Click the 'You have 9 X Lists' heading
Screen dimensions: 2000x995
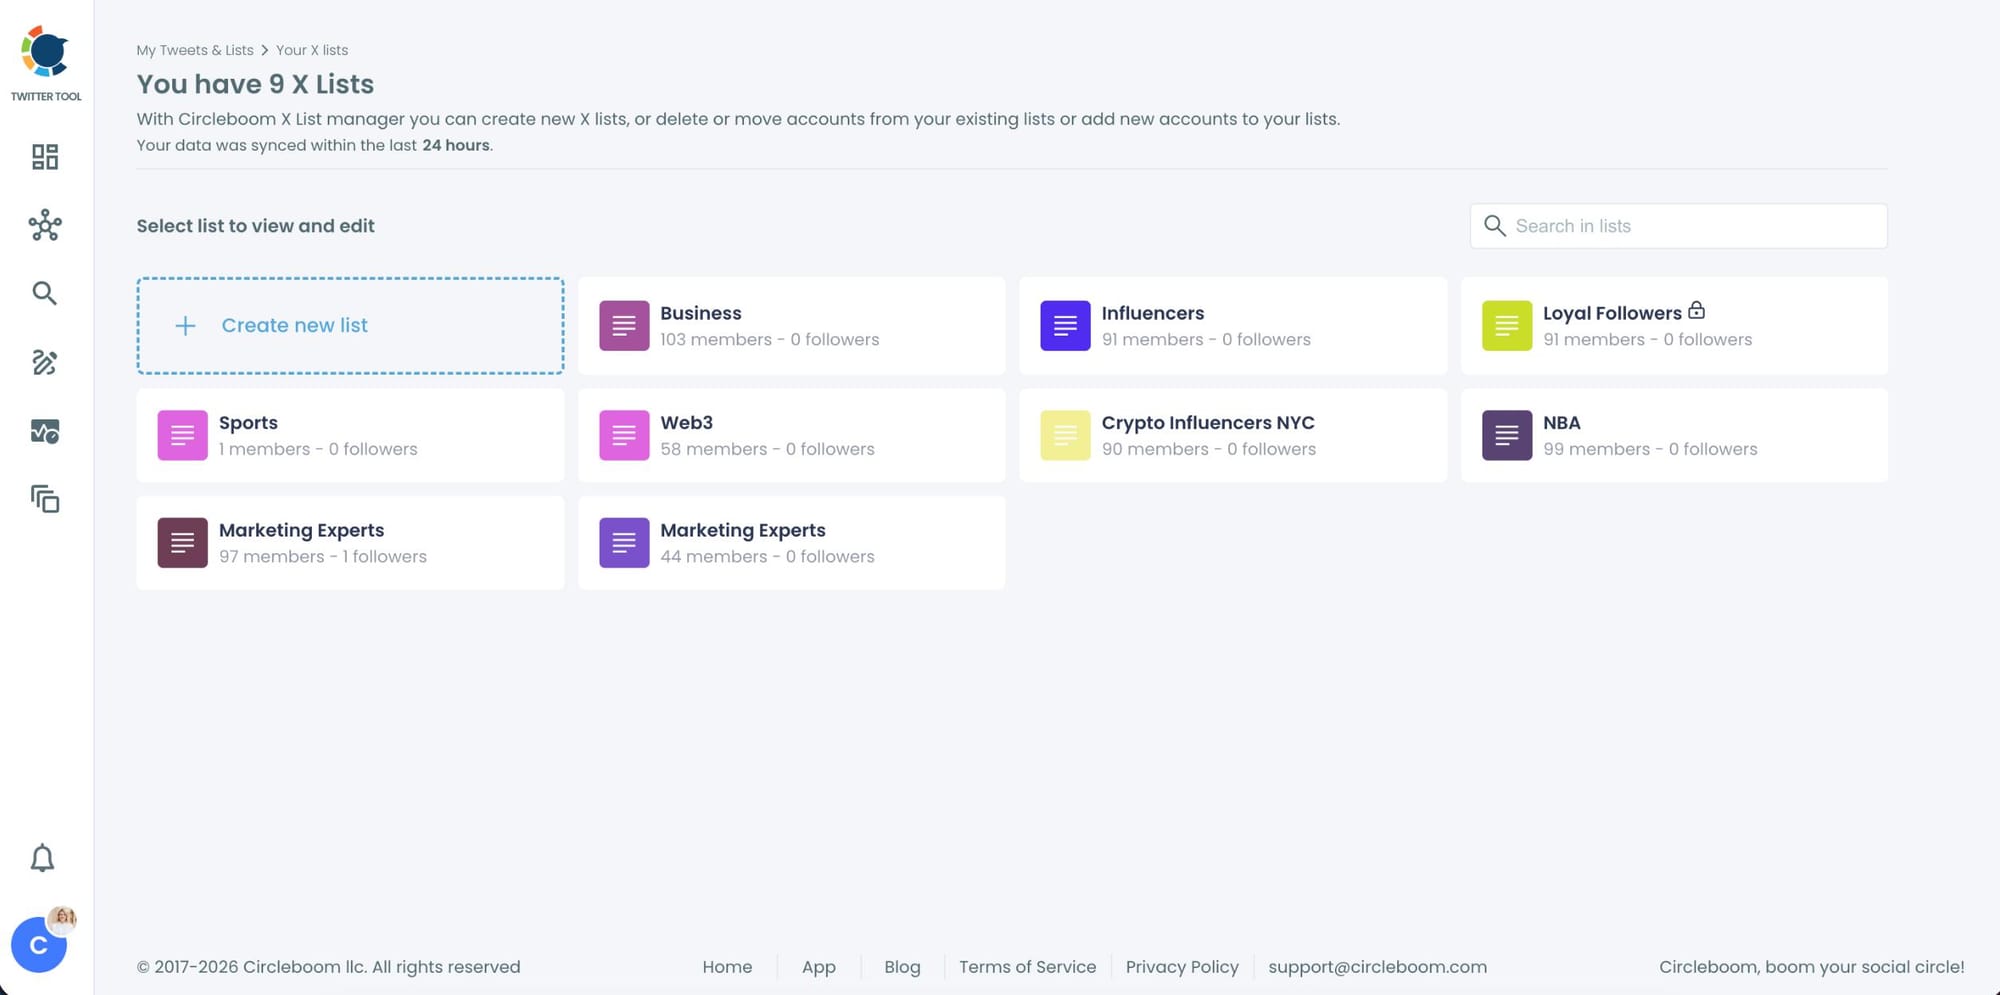point(255,84)
